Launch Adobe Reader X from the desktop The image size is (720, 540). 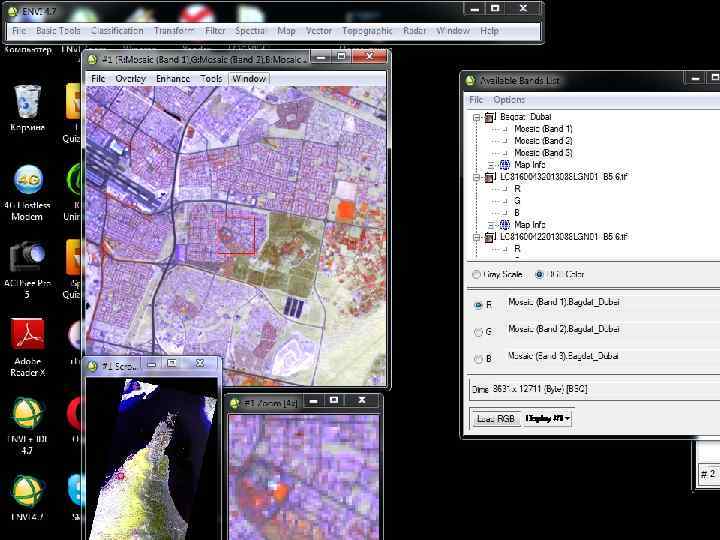point(28,334)
